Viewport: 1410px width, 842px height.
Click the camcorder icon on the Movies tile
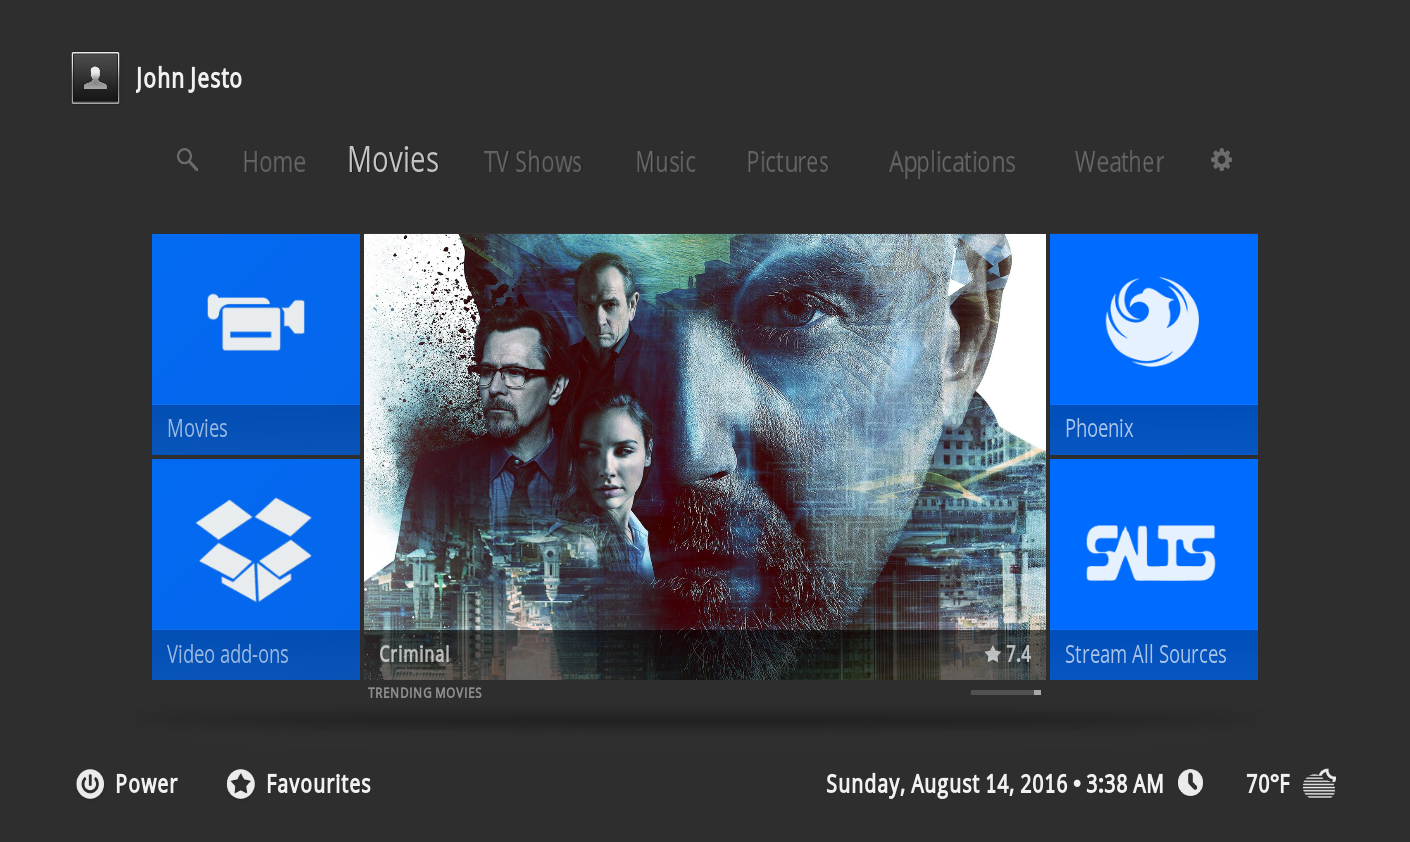pos(256,321)
